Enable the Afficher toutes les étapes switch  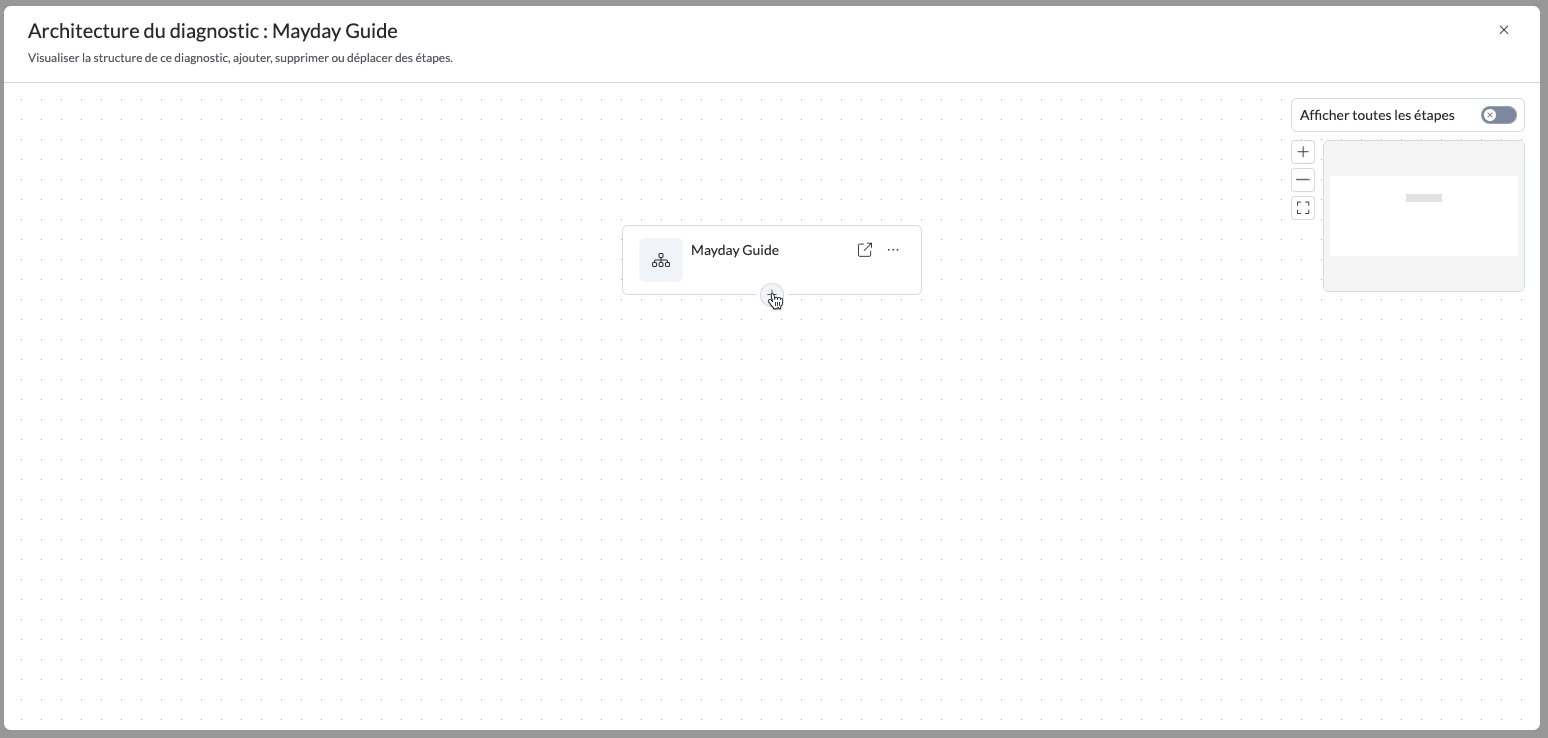[1498, 115]
